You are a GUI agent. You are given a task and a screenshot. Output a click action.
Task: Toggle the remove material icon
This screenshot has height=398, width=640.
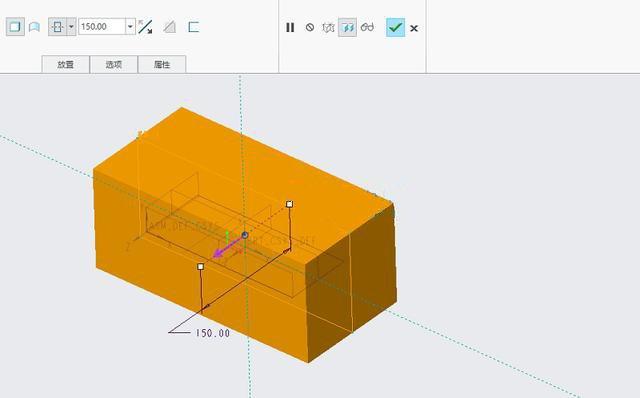pyautogui.click(x=169, y=27)
